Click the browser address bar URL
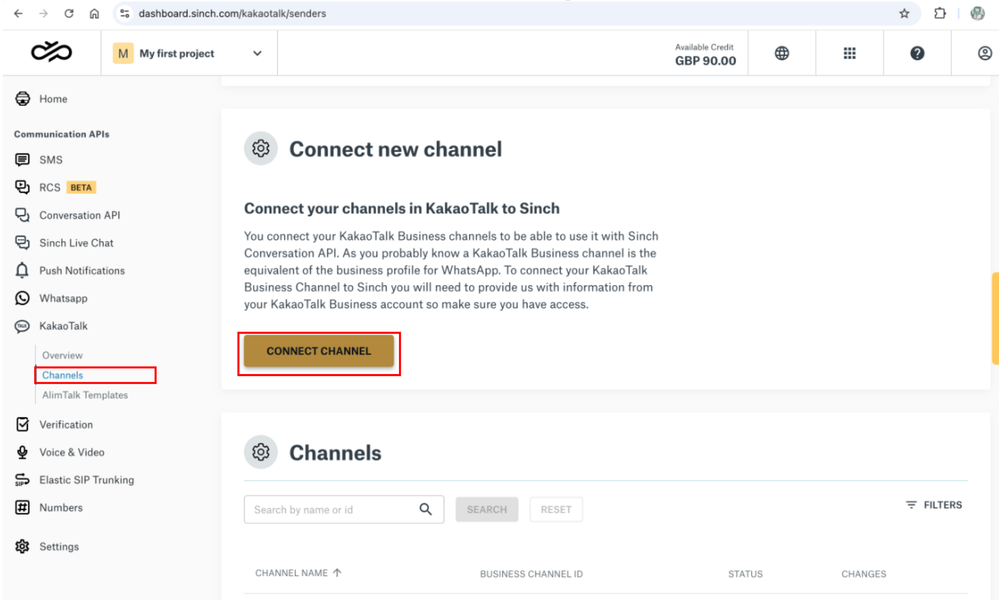999x600 pixels. click(x=233, y=13)
